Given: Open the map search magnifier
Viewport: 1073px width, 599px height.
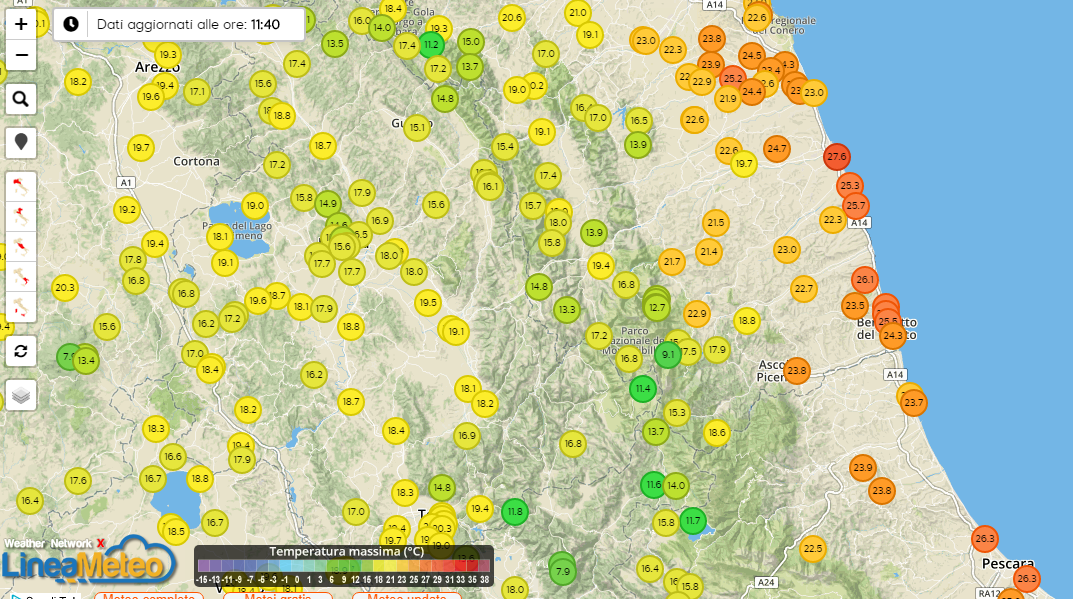Looking at the screenshot, I should [x=21, y=99].
